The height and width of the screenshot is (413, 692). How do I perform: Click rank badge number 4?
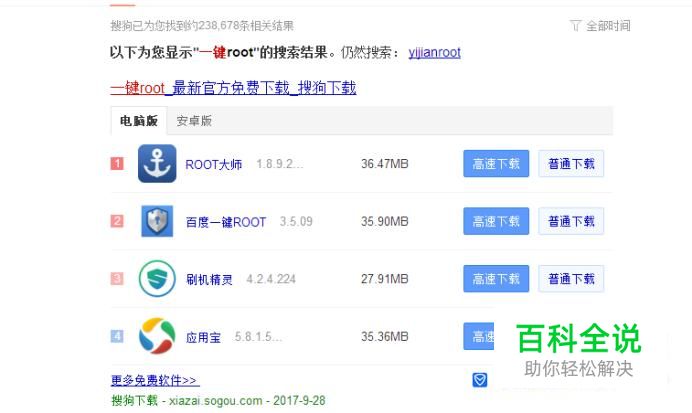coord(117,336)
